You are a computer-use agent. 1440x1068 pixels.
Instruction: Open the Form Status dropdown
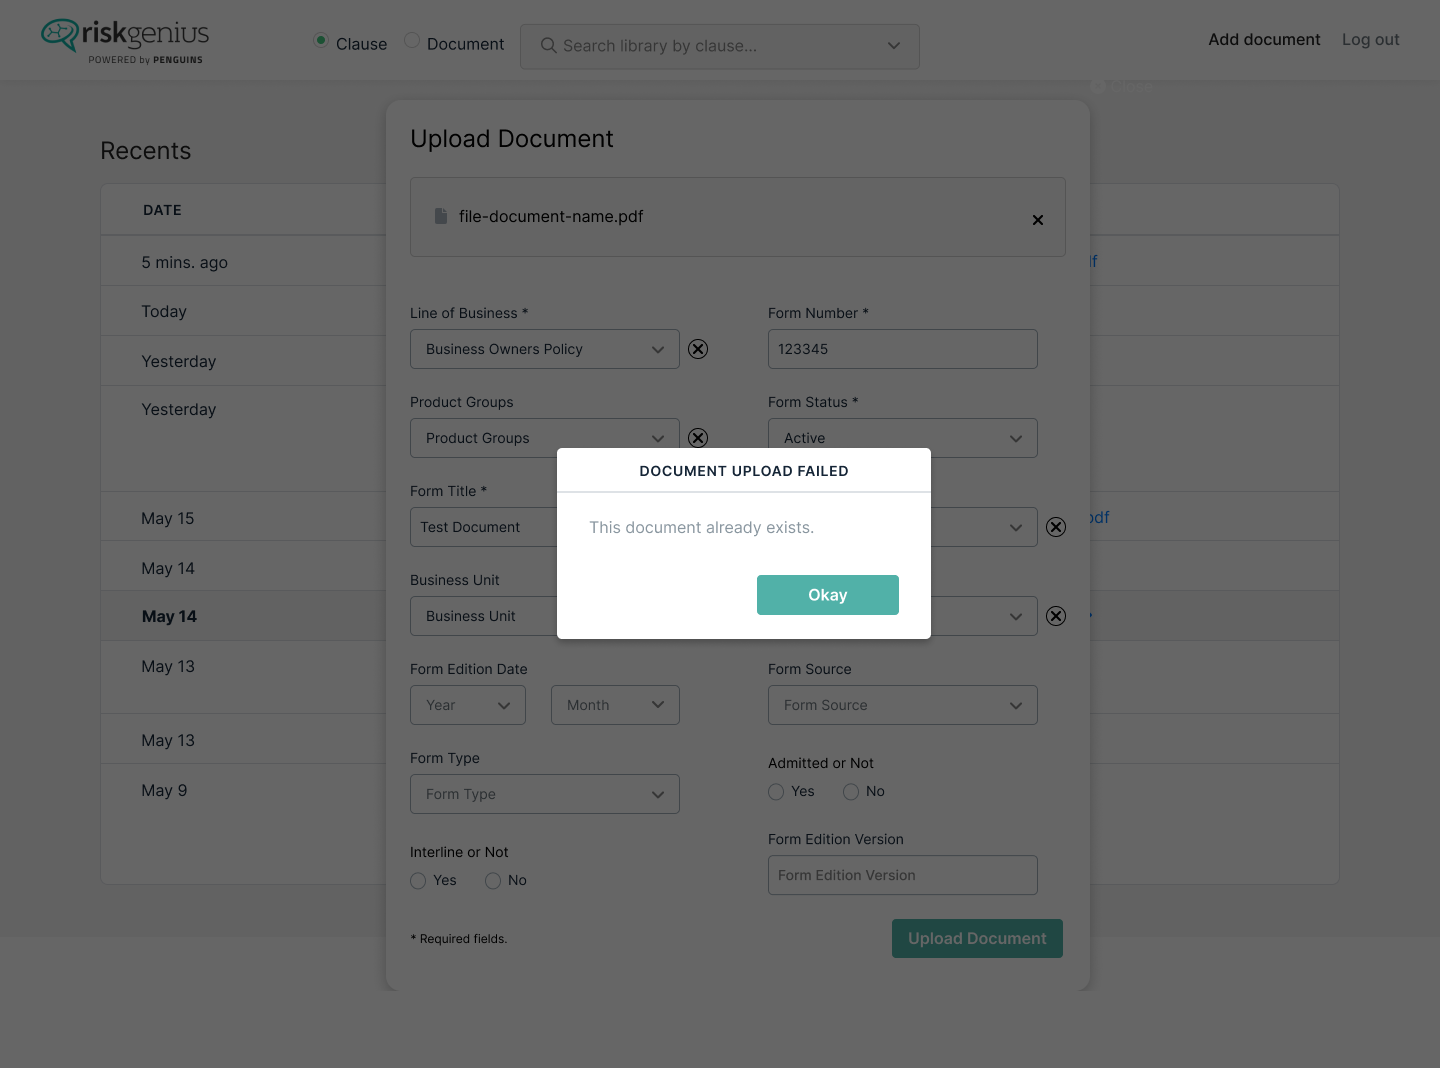point(903,438)
